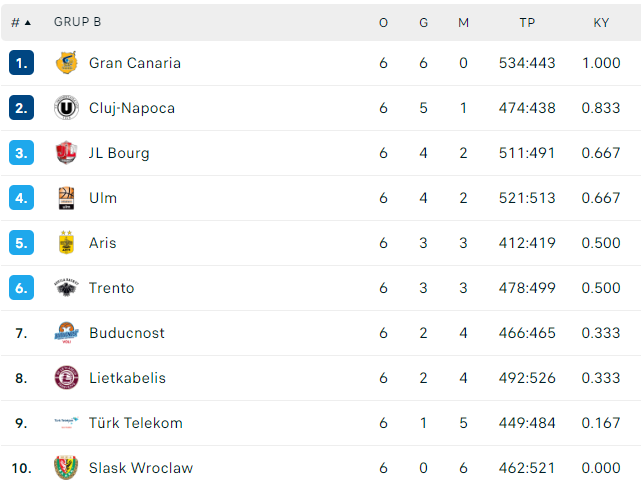The image size is (641, 490).
Task: Click the light blue position 5 badge
Action: pyautogui.click(x=21, y=242)
